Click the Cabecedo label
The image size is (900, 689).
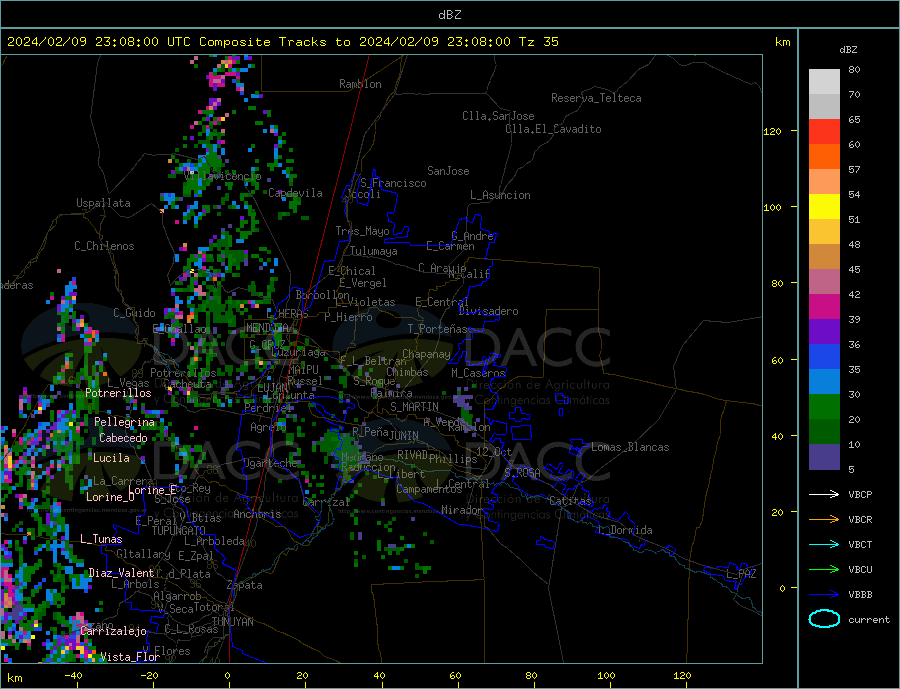click(x=123, y=439)
